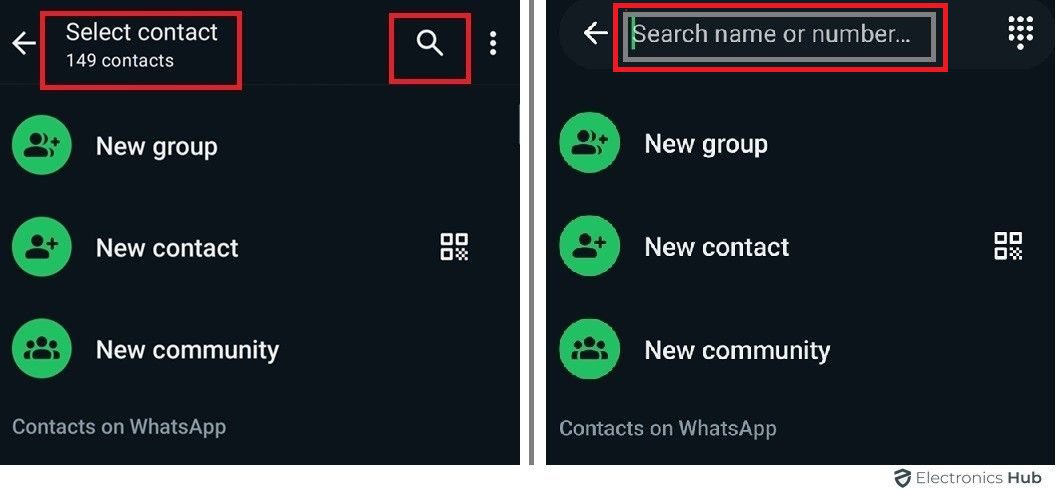The width and height of the screenshot is (1059, 490).
Task: Tap the New contact avatar icon on left
Action: click(x=42, y=247)
